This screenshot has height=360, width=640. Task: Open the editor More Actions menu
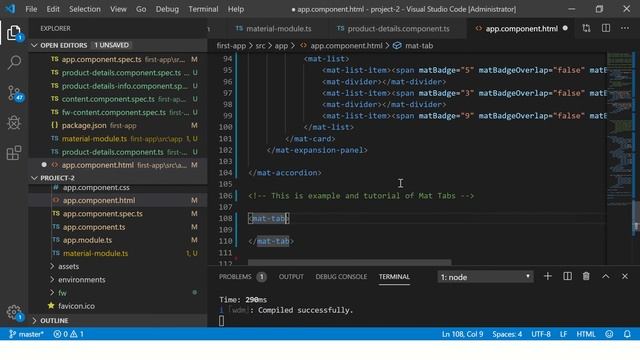click(625, 28)
